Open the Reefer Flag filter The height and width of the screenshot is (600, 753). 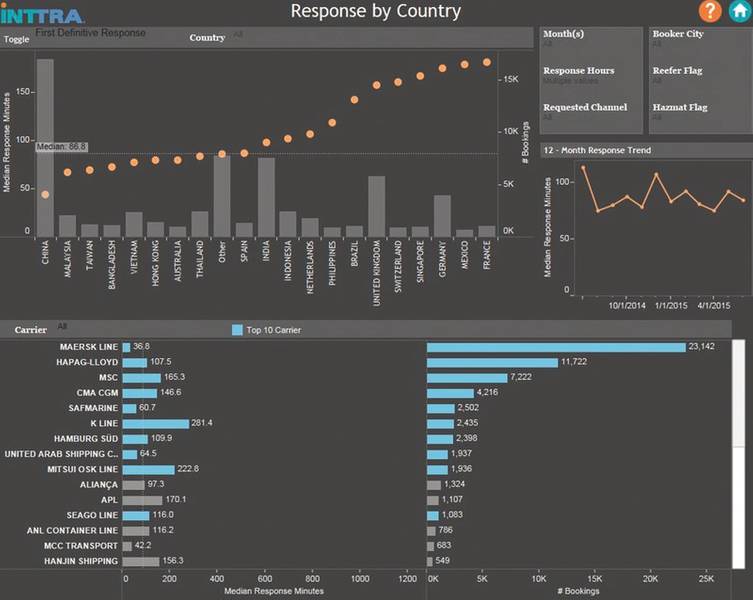click(699, 75)
